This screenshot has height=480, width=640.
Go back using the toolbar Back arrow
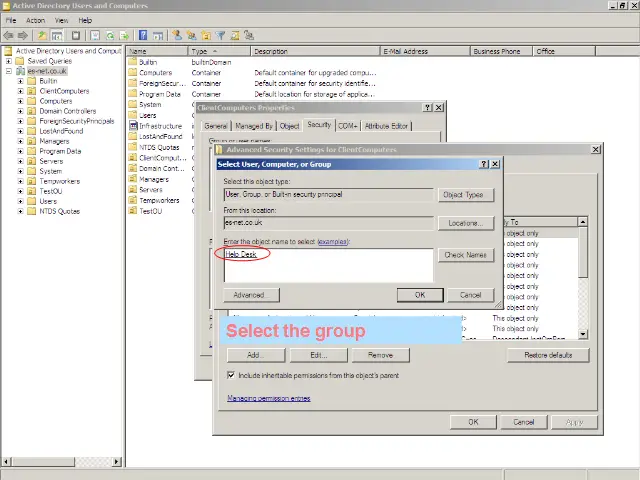click(8, 36)
